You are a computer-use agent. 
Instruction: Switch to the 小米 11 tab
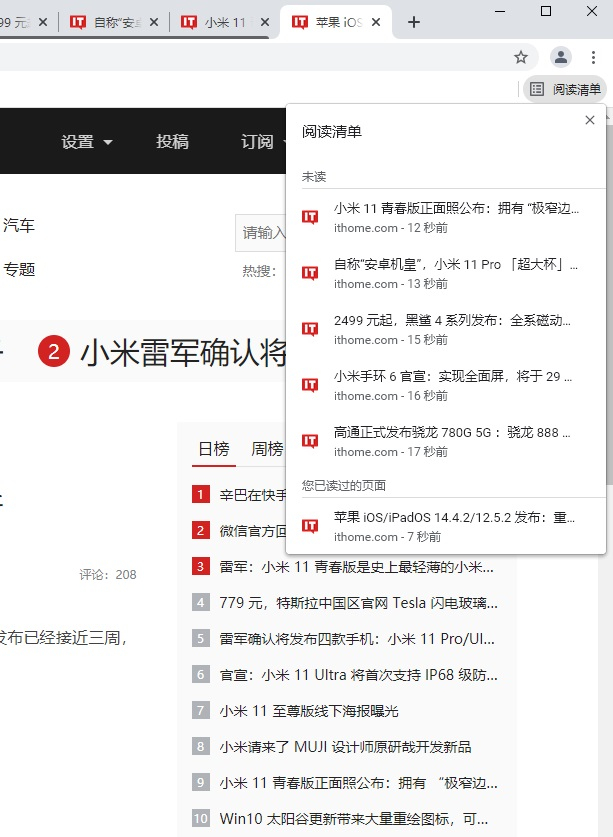click(225, 22)
